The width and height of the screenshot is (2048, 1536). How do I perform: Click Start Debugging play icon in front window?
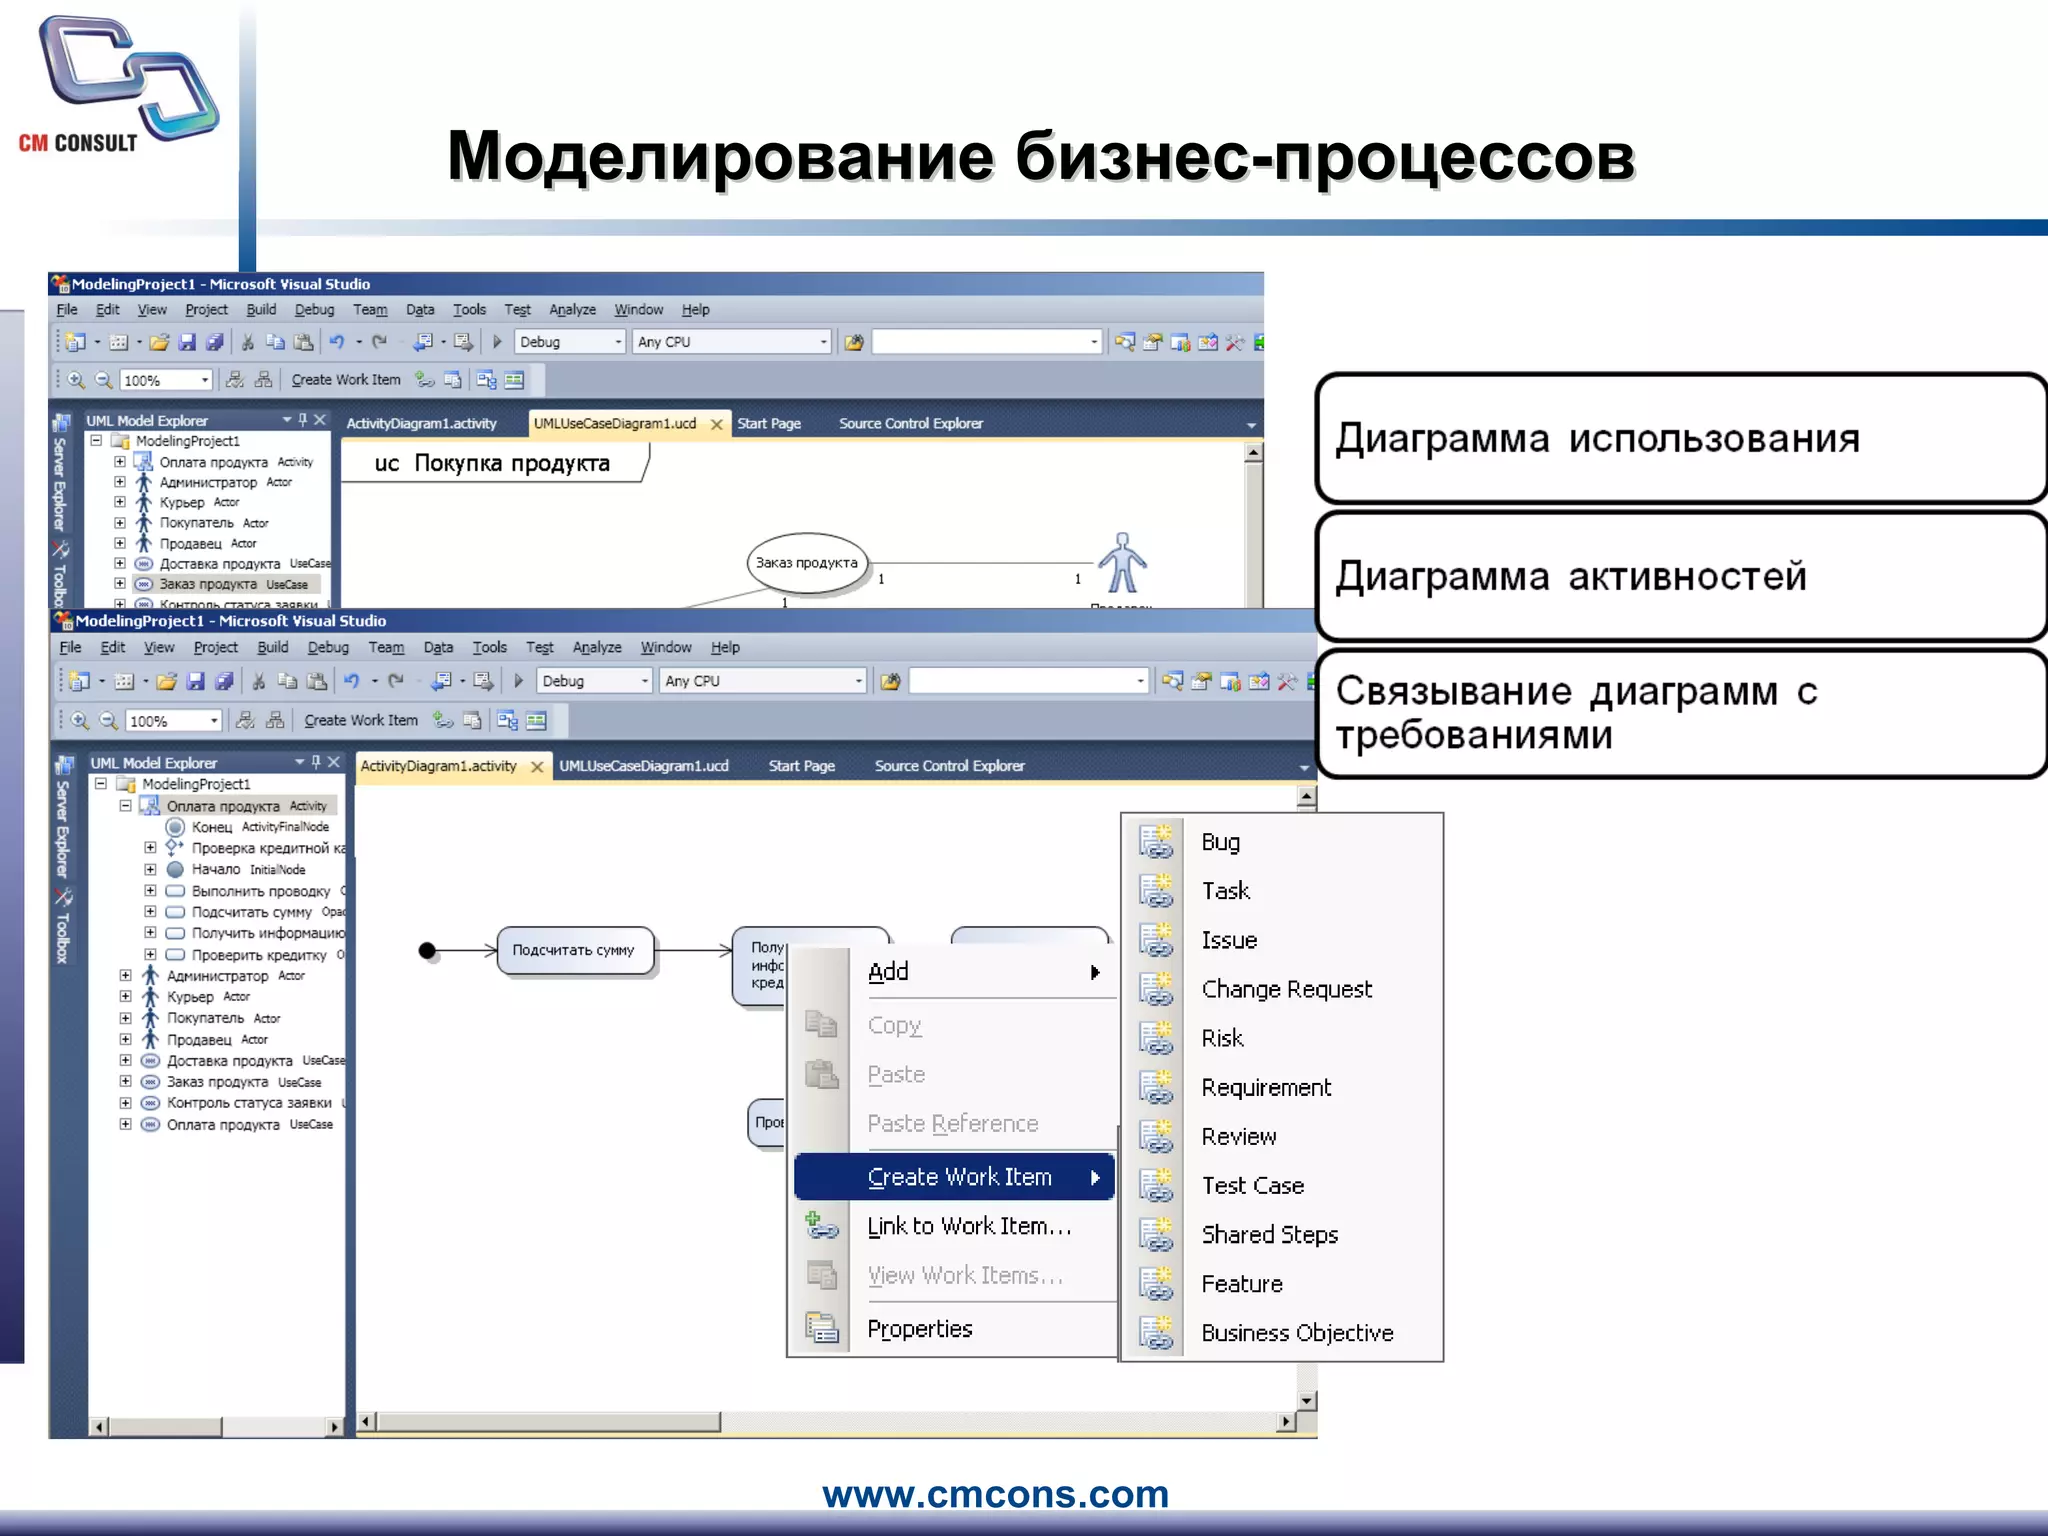[x=518, y=681]
